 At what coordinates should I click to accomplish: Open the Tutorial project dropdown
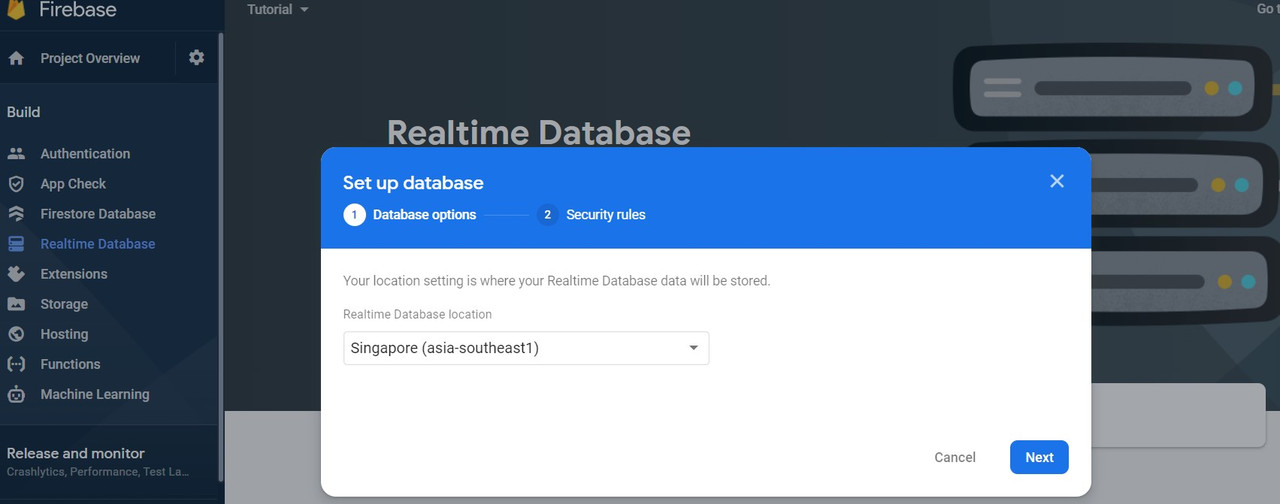tap(278, 9)
